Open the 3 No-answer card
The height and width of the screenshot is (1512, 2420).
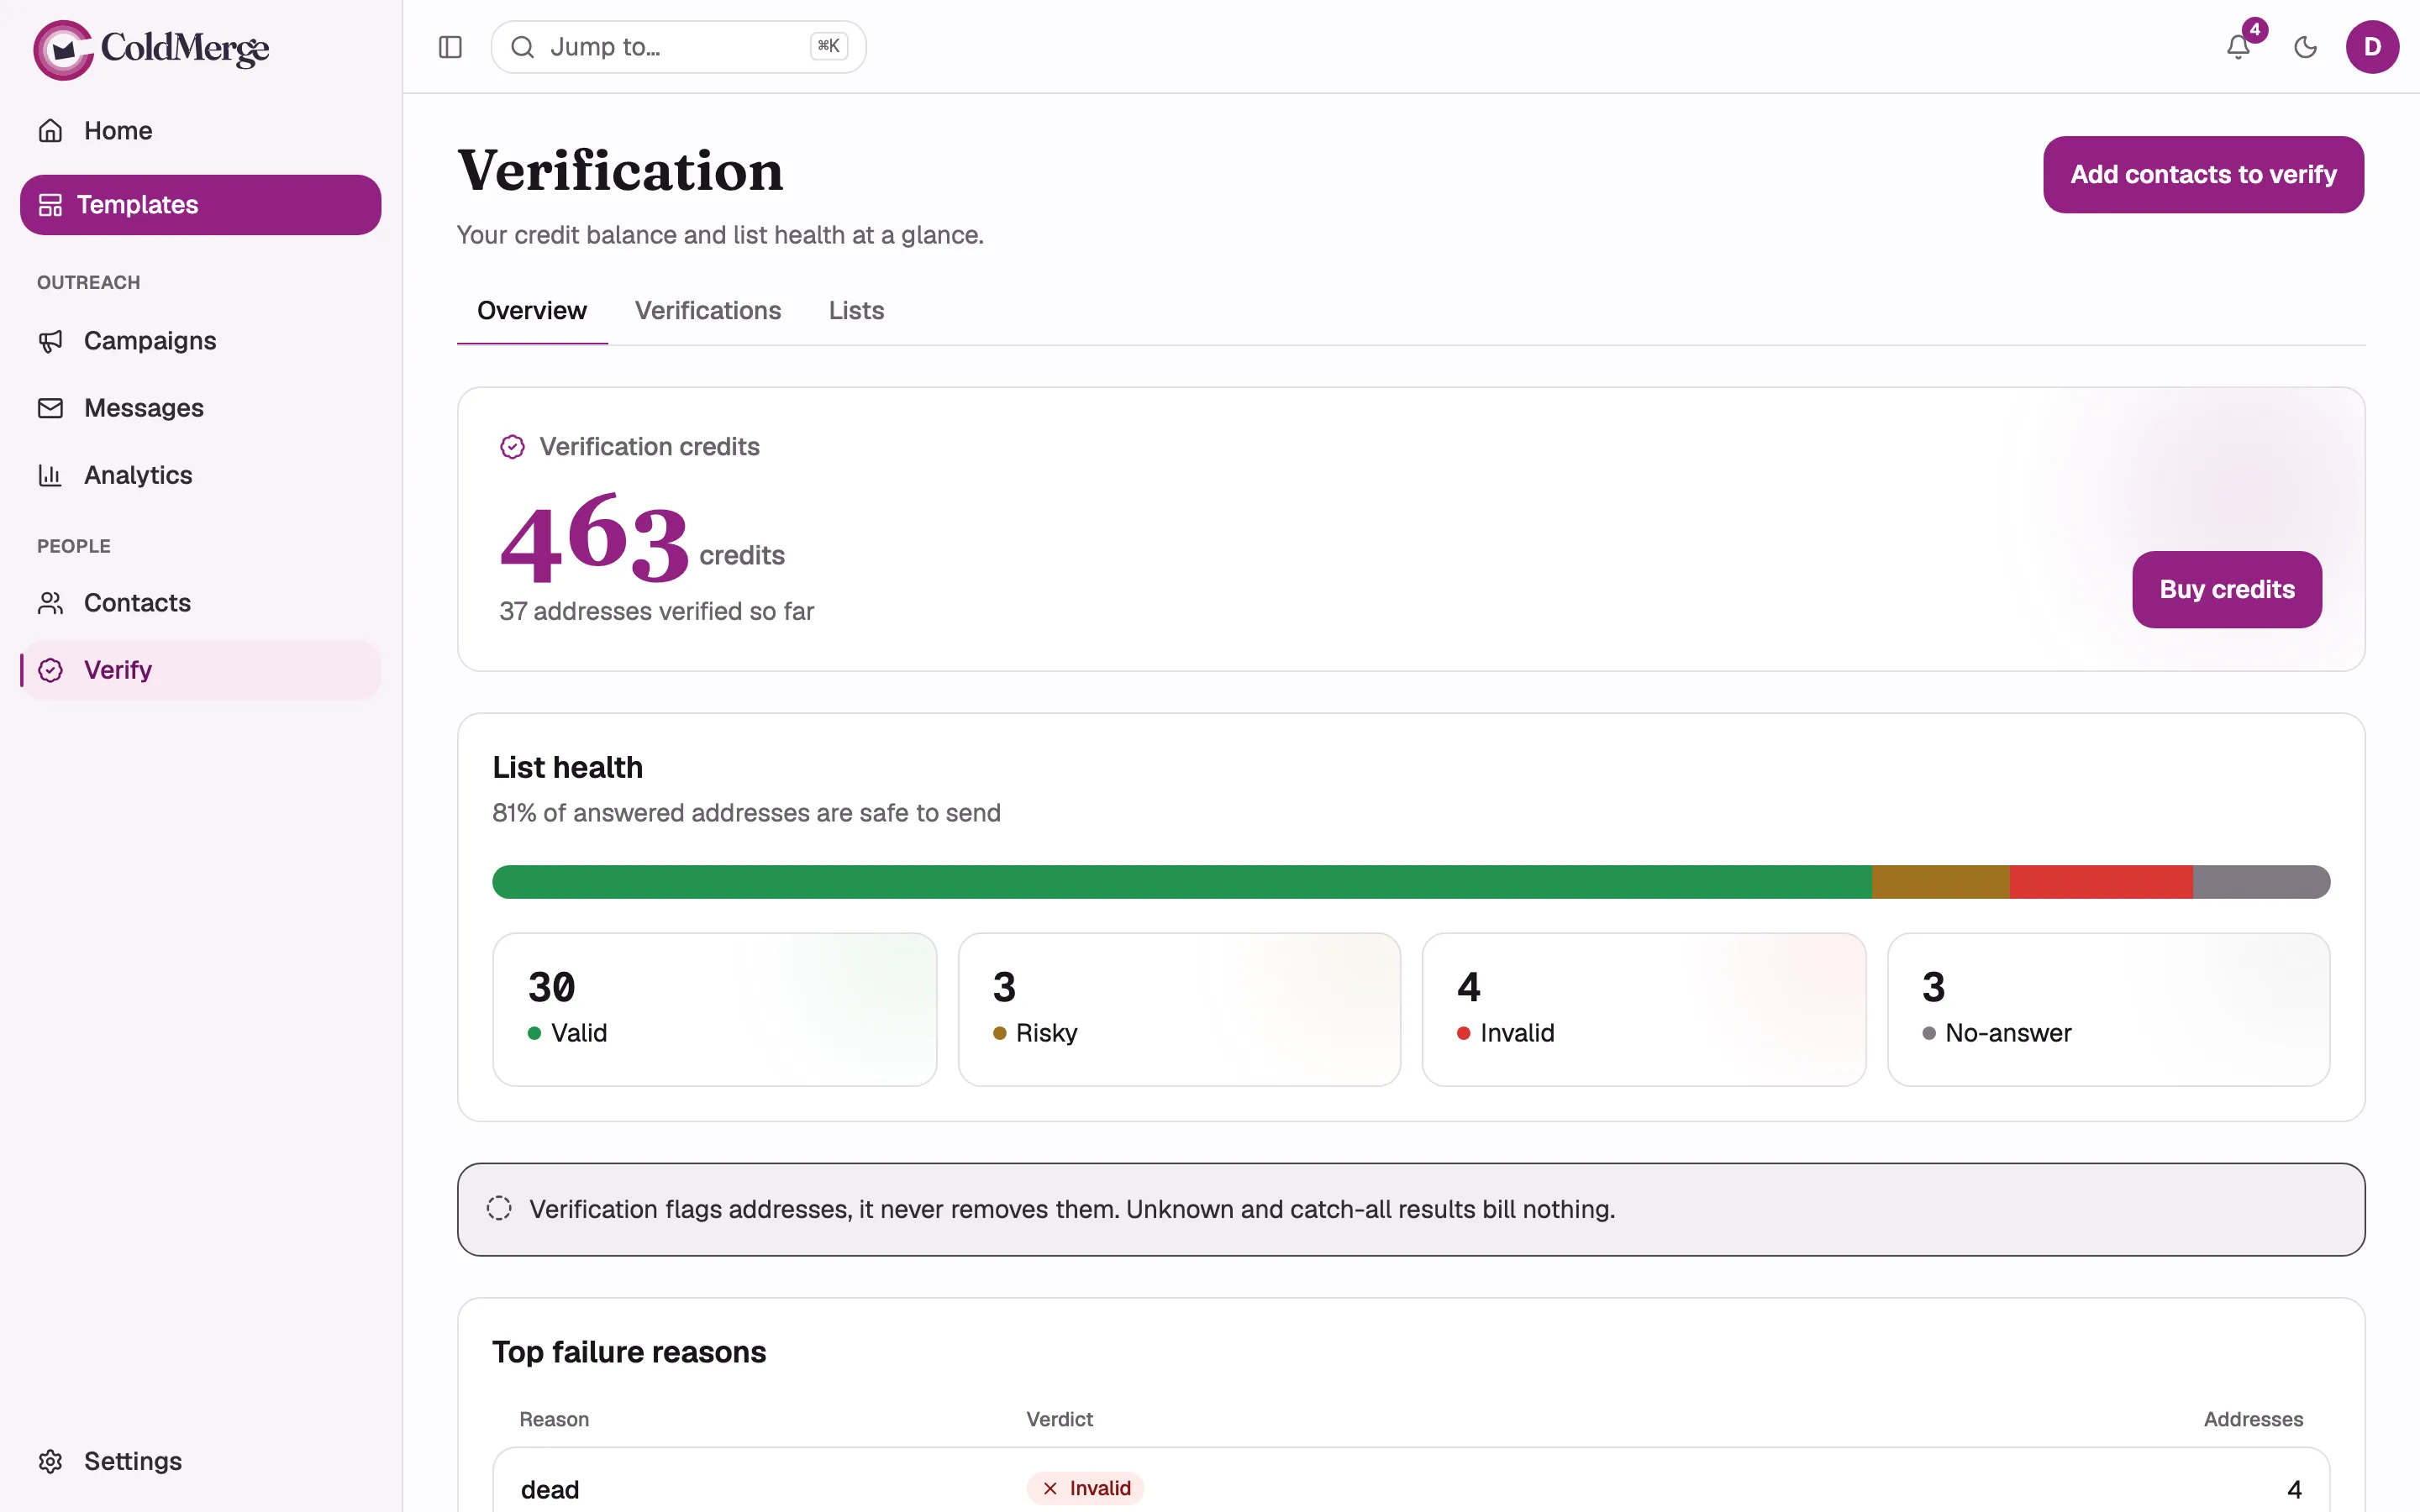coord(2109,1010)
